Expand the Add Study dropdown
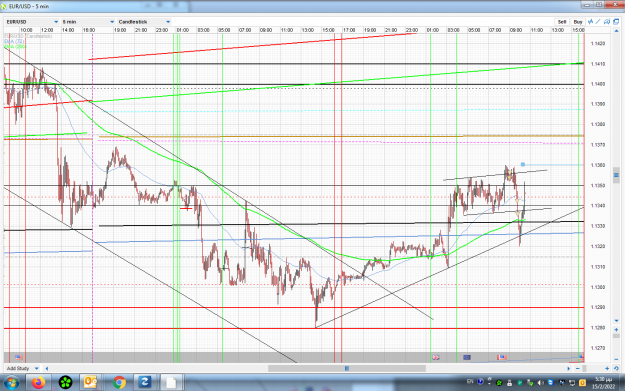 click(23, 368)
